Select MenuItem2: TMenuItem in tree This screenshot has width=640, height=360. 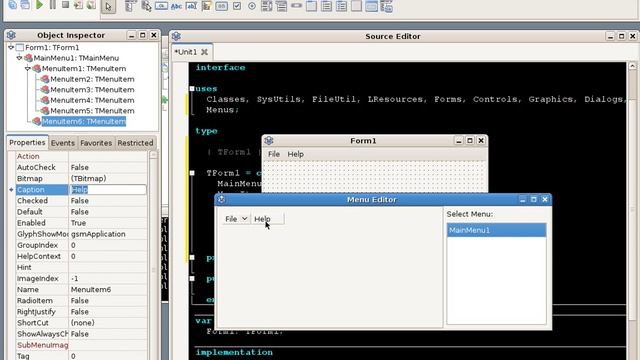point(92,79)
